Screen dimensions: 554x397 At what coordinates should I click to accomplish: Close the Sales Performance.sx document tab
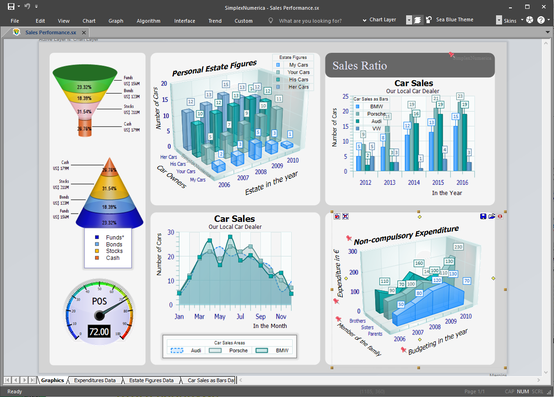[x=84, y=32]
